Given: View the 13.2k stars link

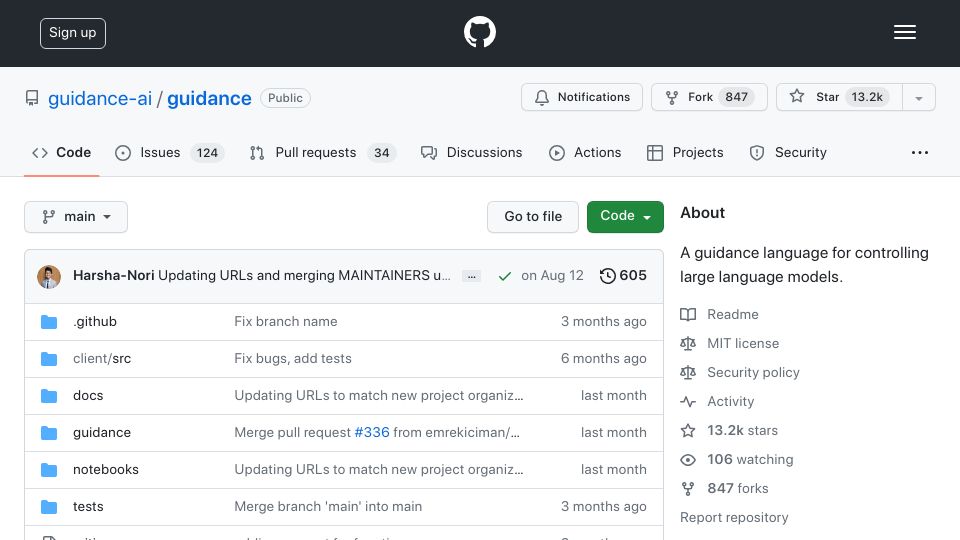Looking at the screenshot, I should 729,430.
